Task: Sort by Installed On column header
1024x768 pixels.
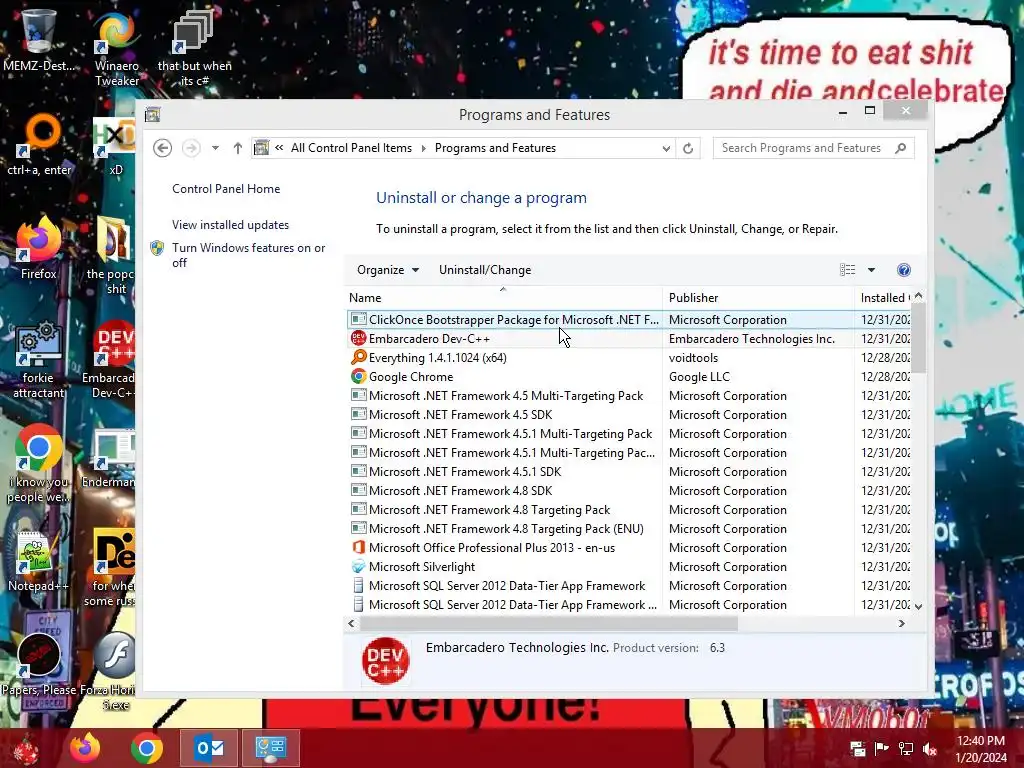Action: click(882, 298)
